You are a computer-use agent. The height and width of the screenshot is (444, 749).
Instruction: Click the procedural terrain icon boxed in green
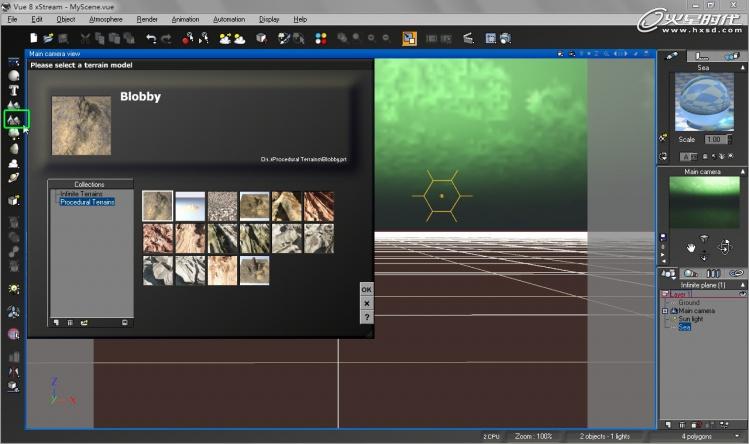(x=16, y=119)
